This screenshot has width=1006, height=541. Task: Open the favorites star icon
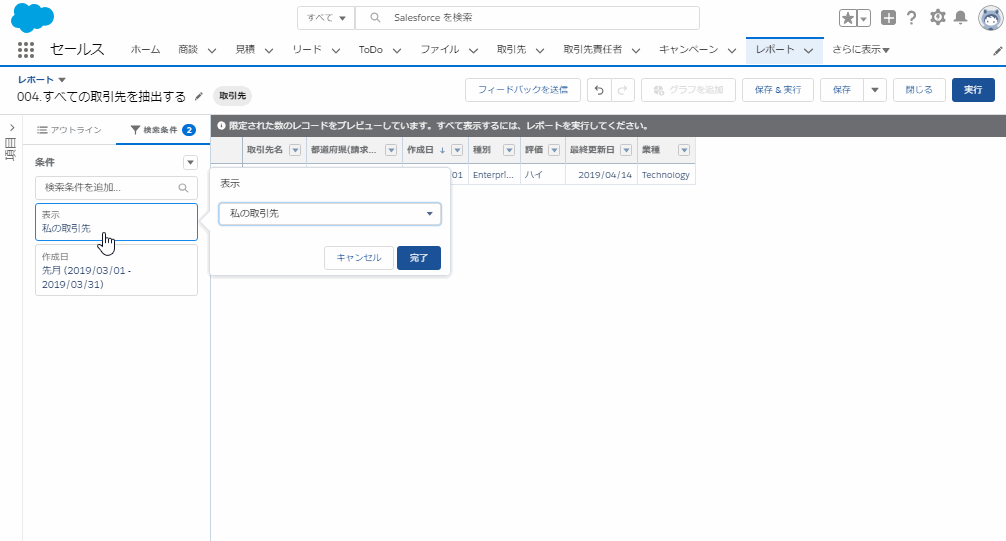pyautogui.click(x=848, y=18)
